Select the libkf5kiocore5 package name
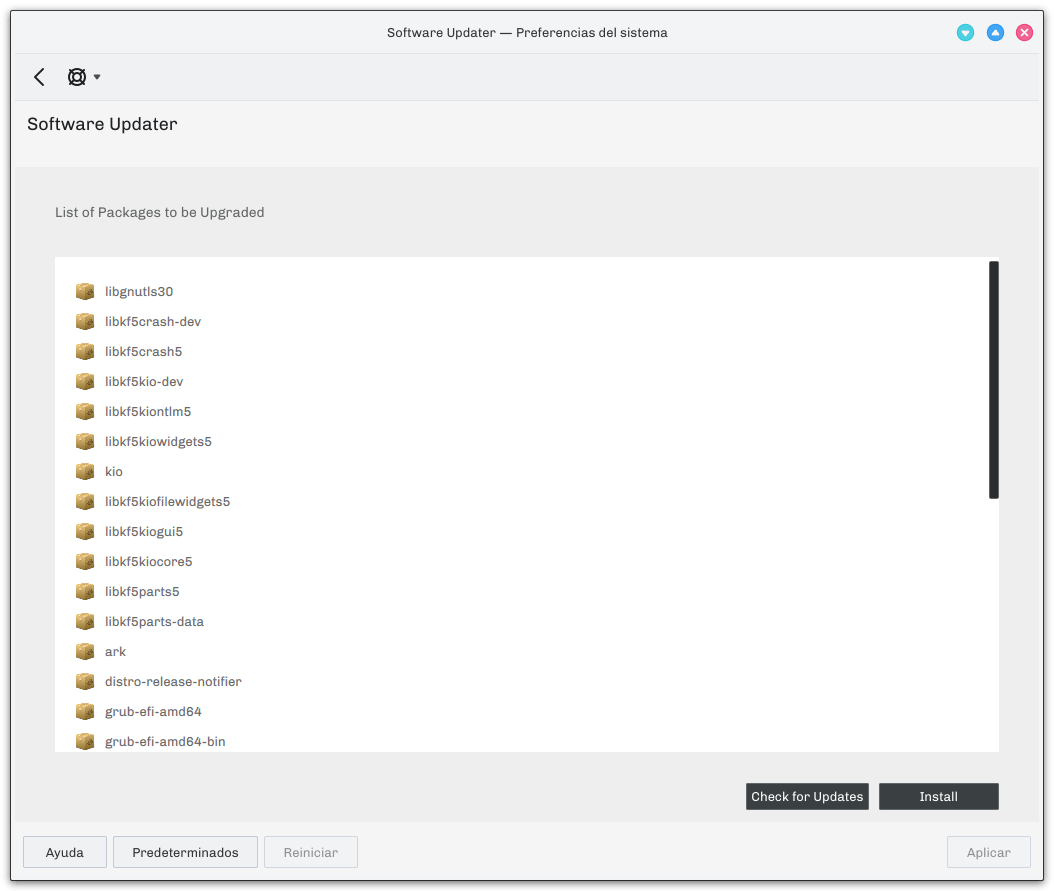Screen dimensions: 1054x891 coord(149,562)
